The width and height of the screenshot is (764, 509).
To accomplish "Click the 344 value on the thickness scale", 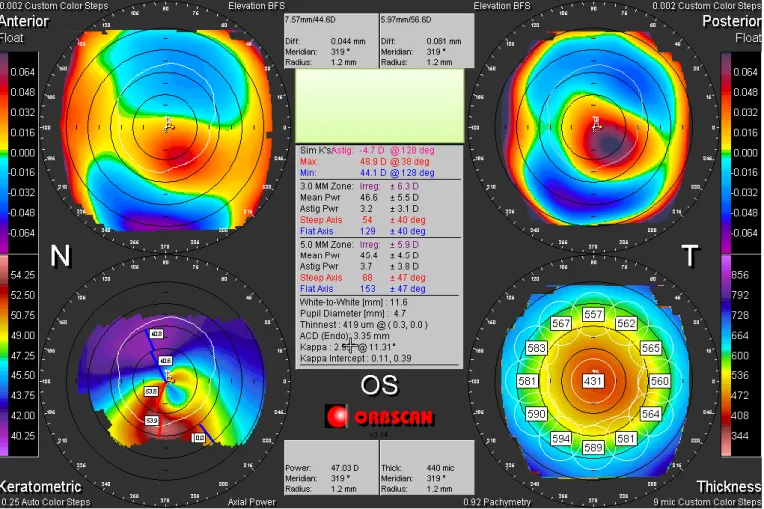I will (740, 436).
